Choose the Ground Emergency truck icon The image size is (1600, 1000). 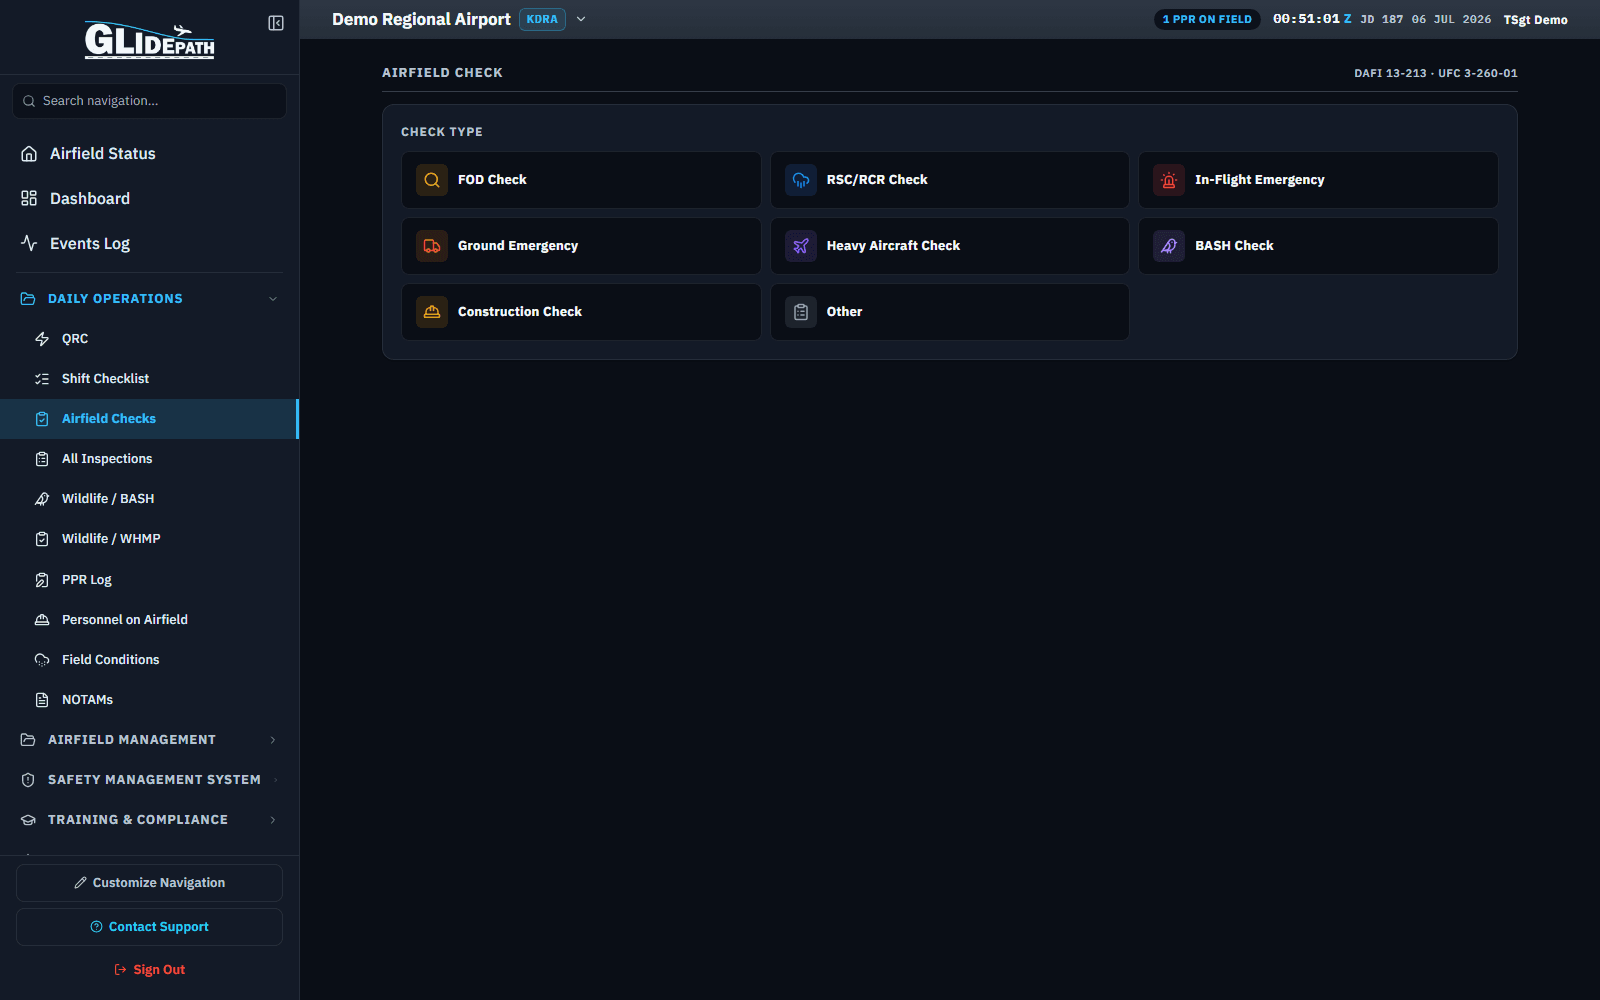pos(432,246)
